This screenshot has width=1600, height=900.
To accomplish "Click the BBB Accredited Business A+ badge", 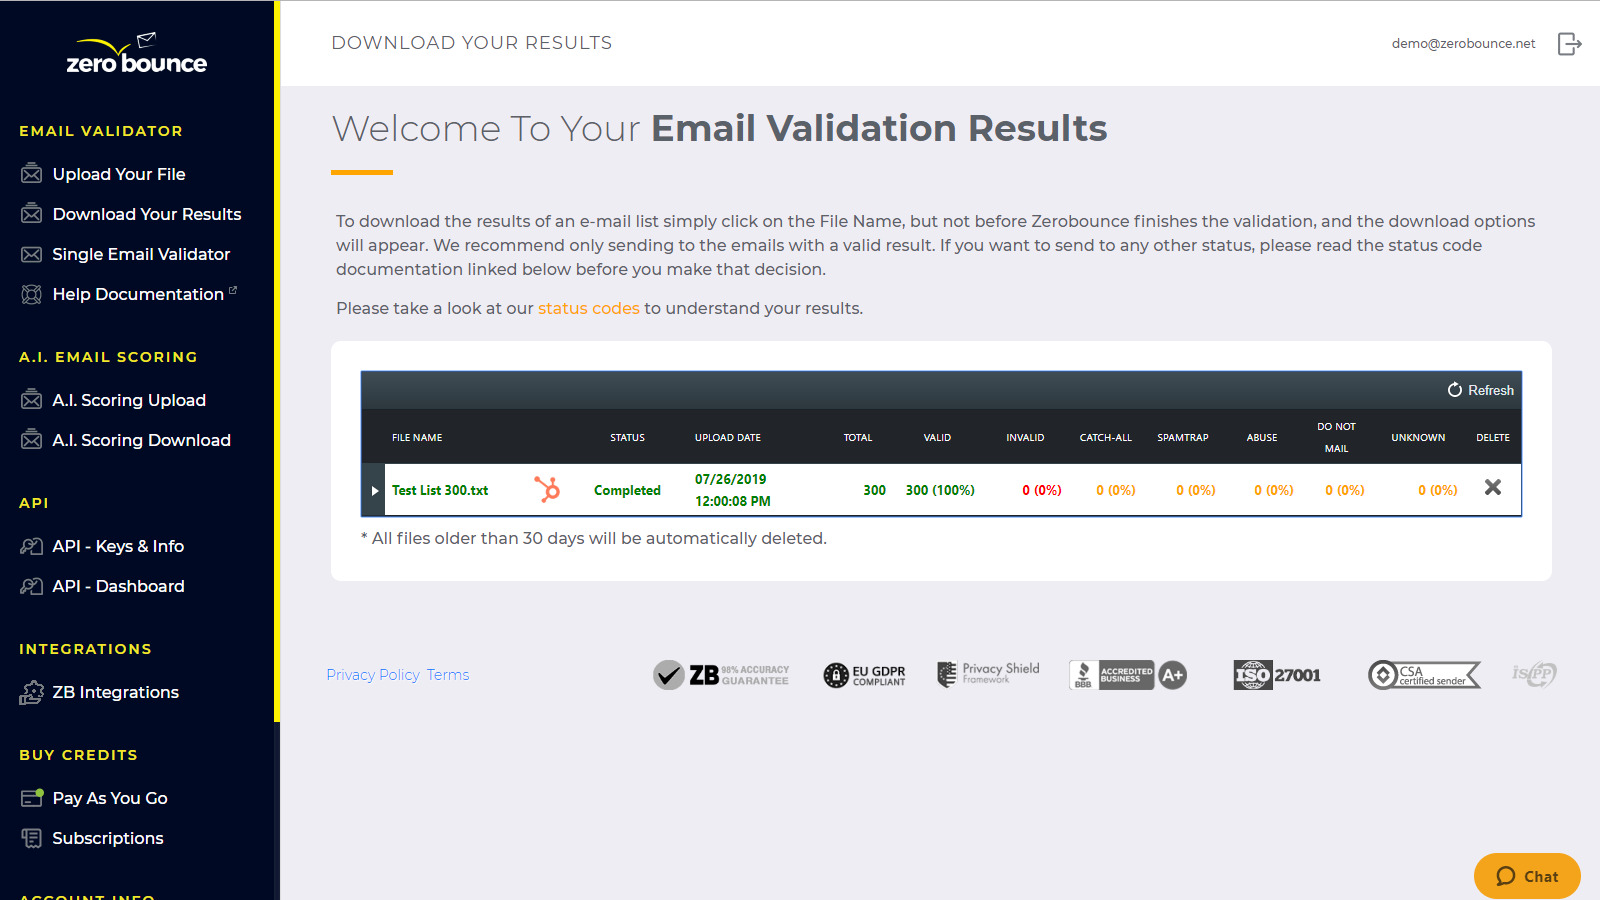I will tap(1128, 675).
